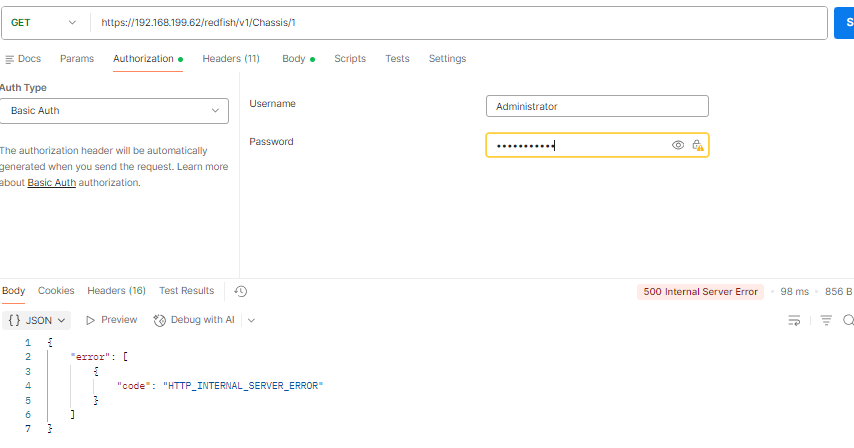Open the JSON format dropdown
This screenshot has width=854, height=448.
38,320
